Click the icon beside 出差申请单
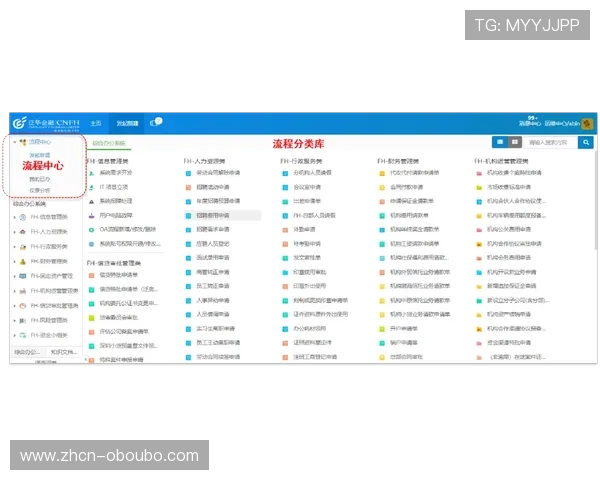This screenshot has height=480, width=600. (285, 202)
